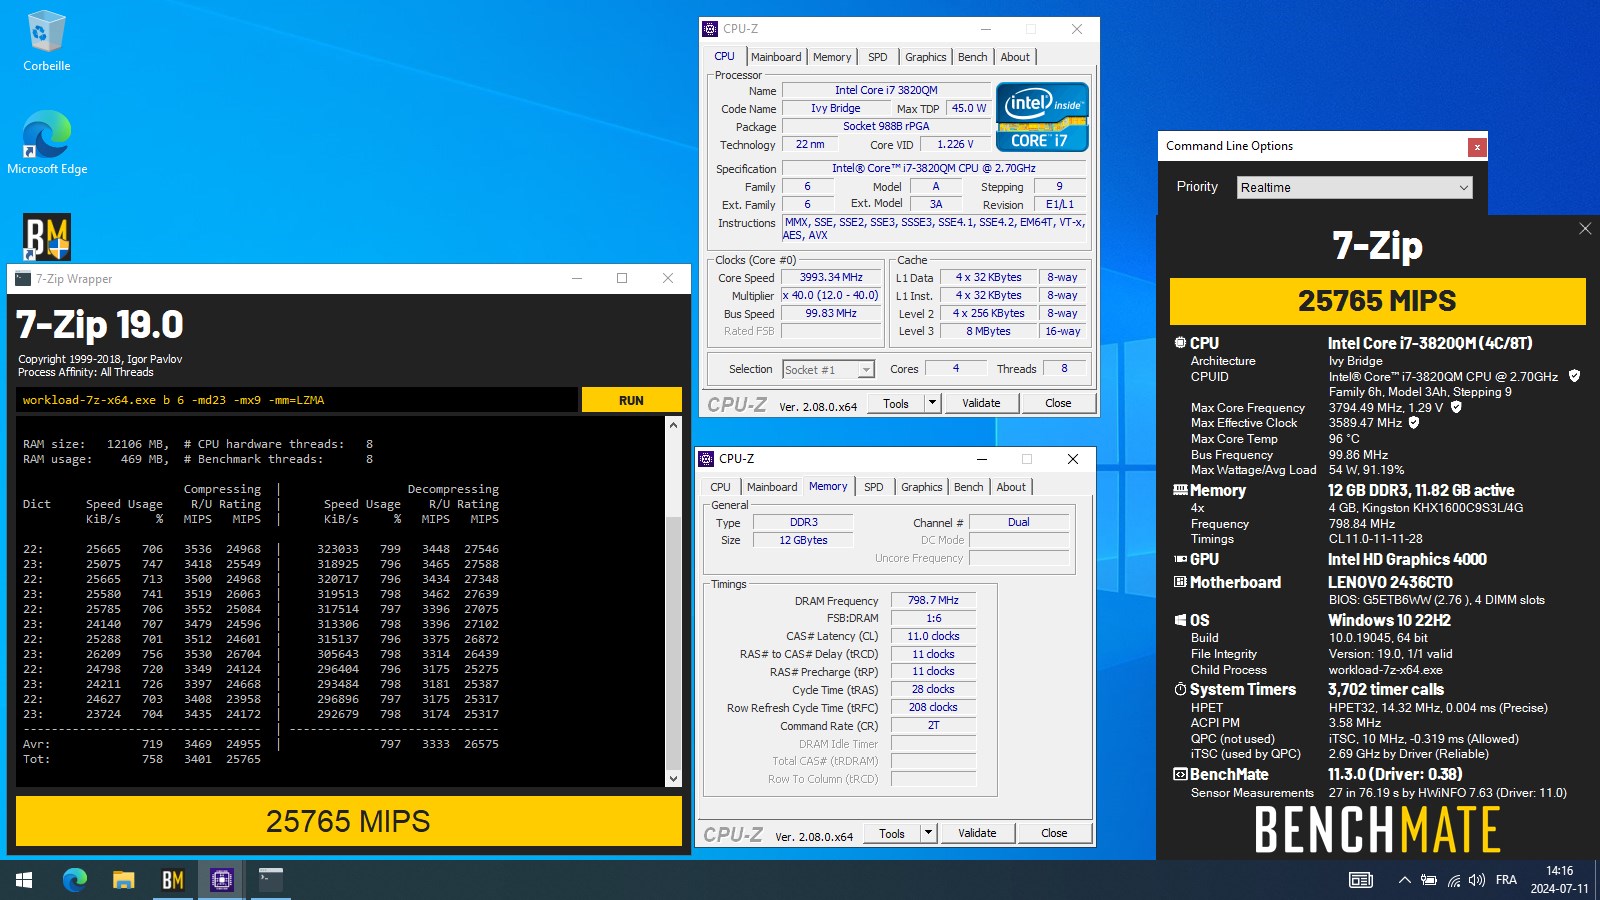Viewport: 1600px width, 900px height.
Task: Open File Explorer from the taskbar
Action: pos(124,880)
